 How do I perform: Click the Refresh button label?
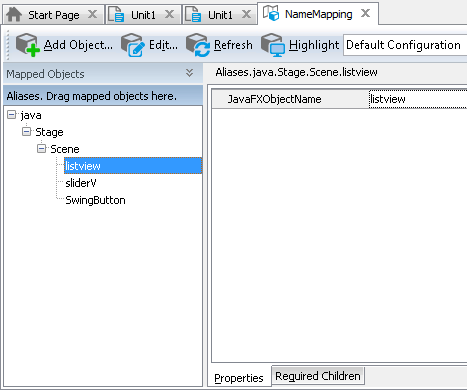click(x=233, y=45)
